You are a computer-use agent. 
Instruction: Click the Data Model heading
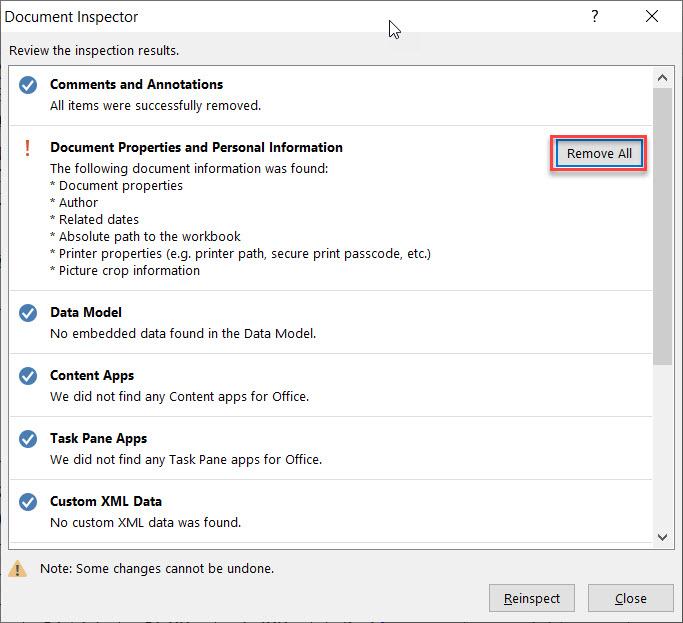coord(86,312)
